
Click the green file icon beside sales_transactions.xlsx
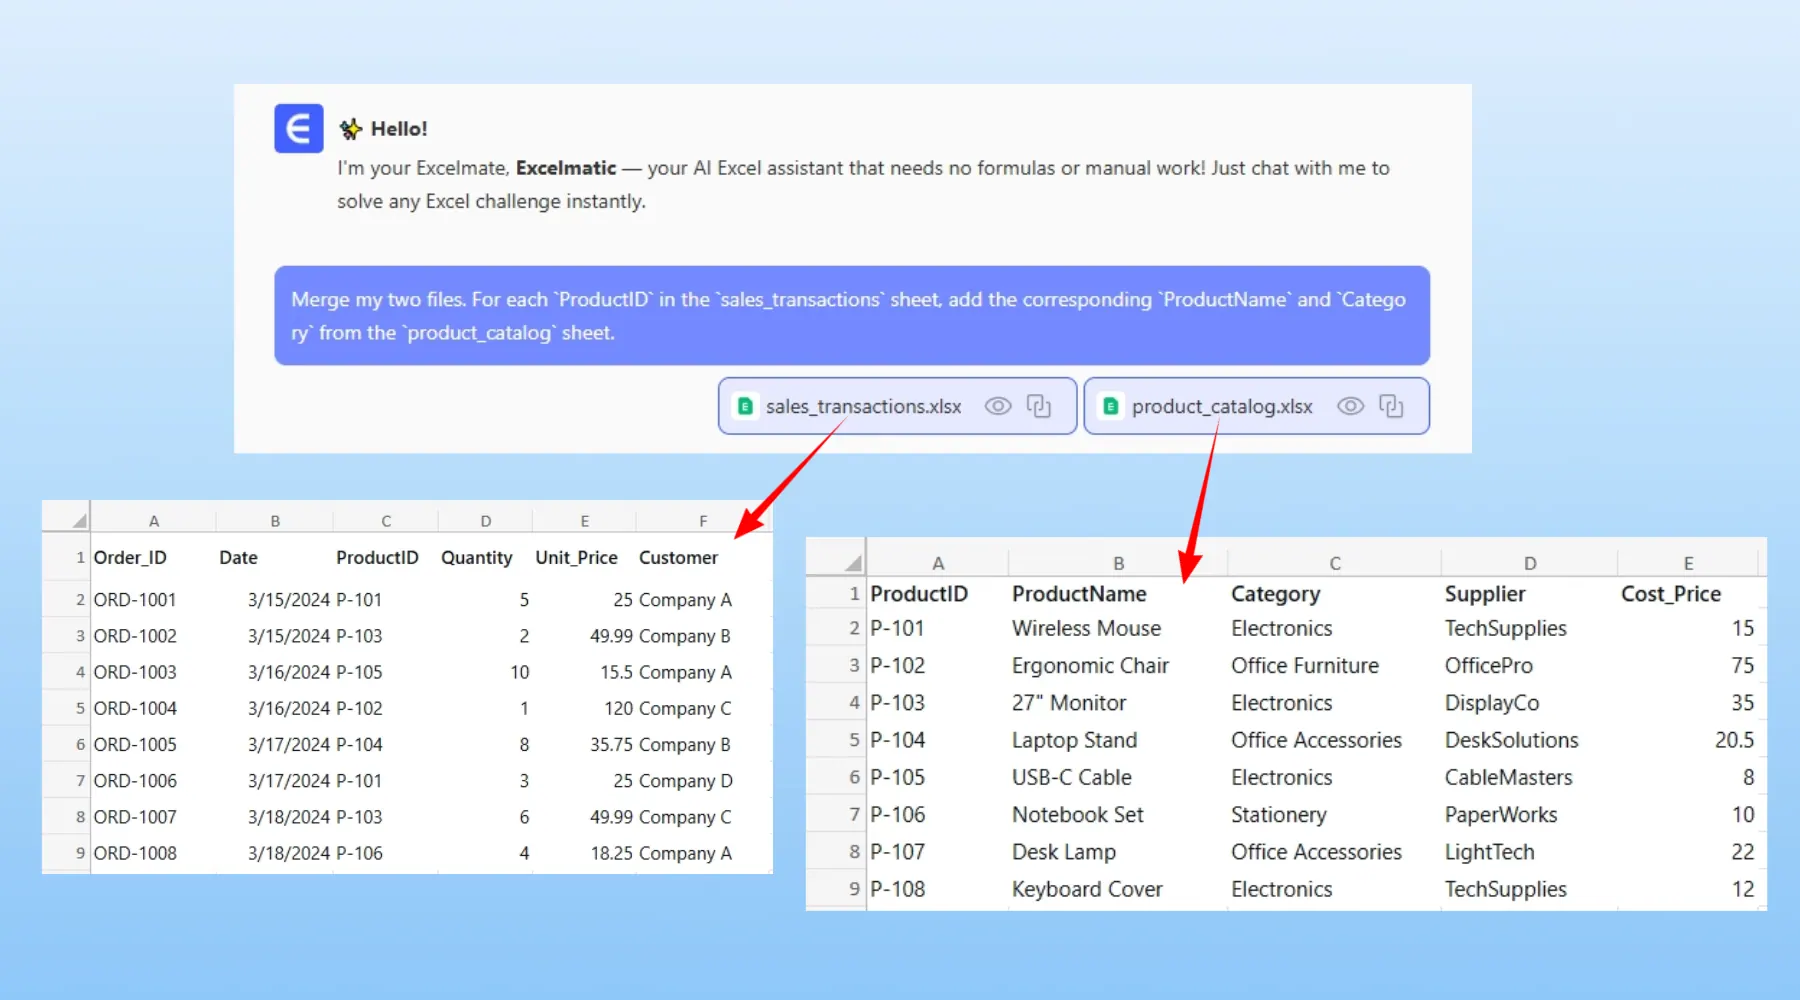pyautogui.click(x=745, y=406)
